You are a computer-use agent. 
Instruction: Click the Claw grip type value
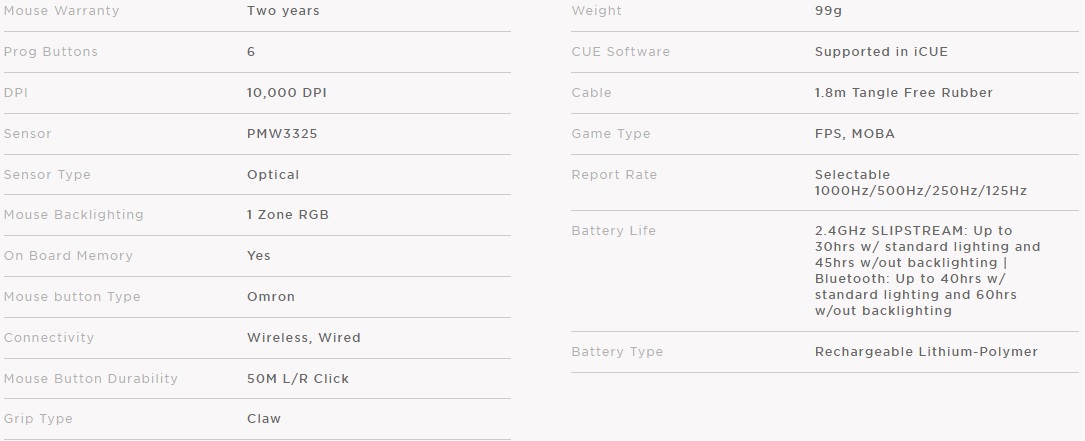pyautogui.click(x=264, y=419)
